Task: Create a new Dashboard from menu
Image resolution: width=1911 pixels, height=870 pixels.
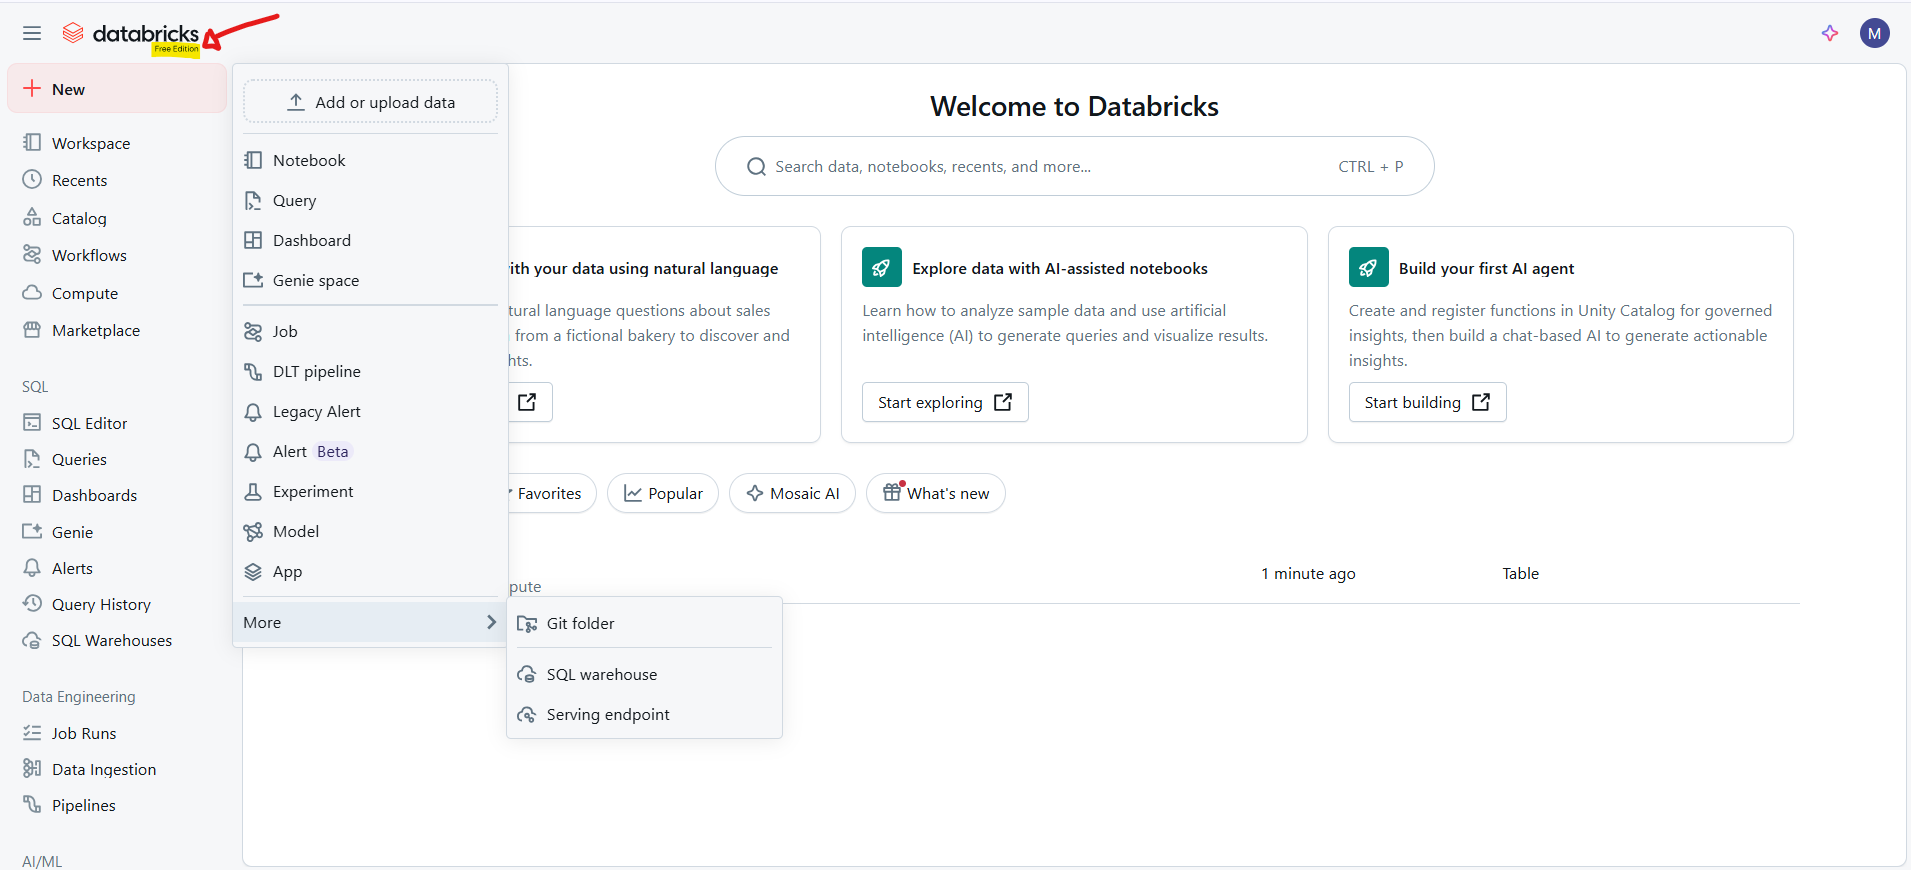Action: 370,240
